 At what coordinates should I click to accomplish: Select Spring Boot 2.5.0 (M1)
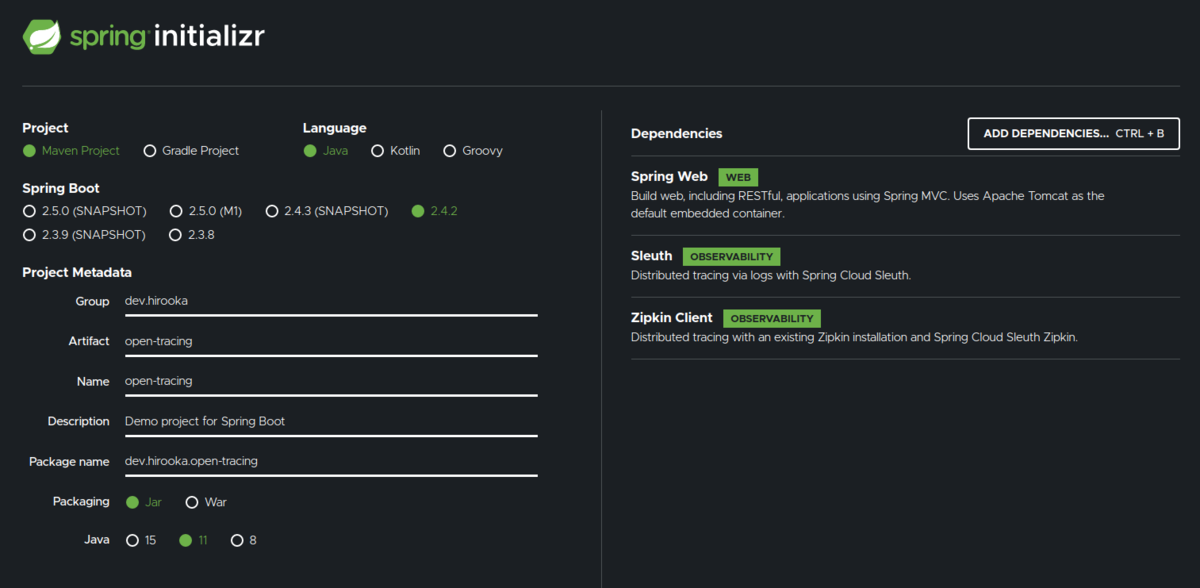point(206,211)
